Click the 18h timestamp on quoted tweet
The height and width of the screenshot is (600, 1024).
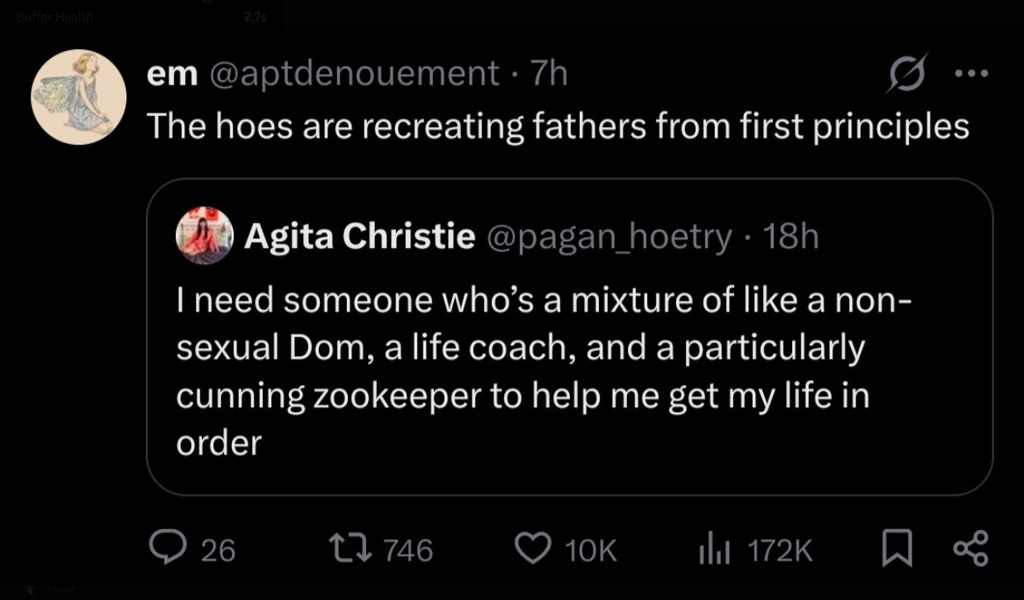tap(790, 237)
